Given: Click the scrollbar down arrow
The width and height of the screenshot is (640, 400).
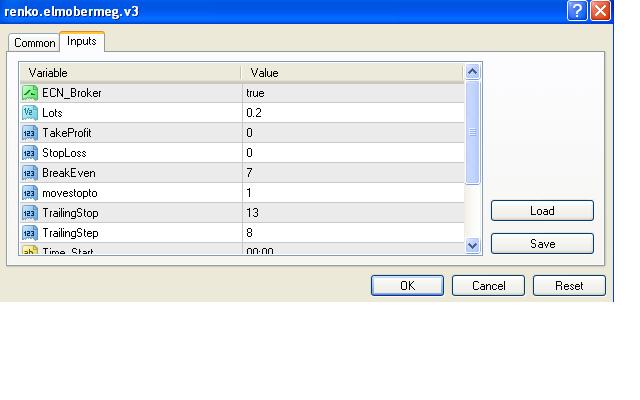Looking at the screenshot, I should [473, 246].
